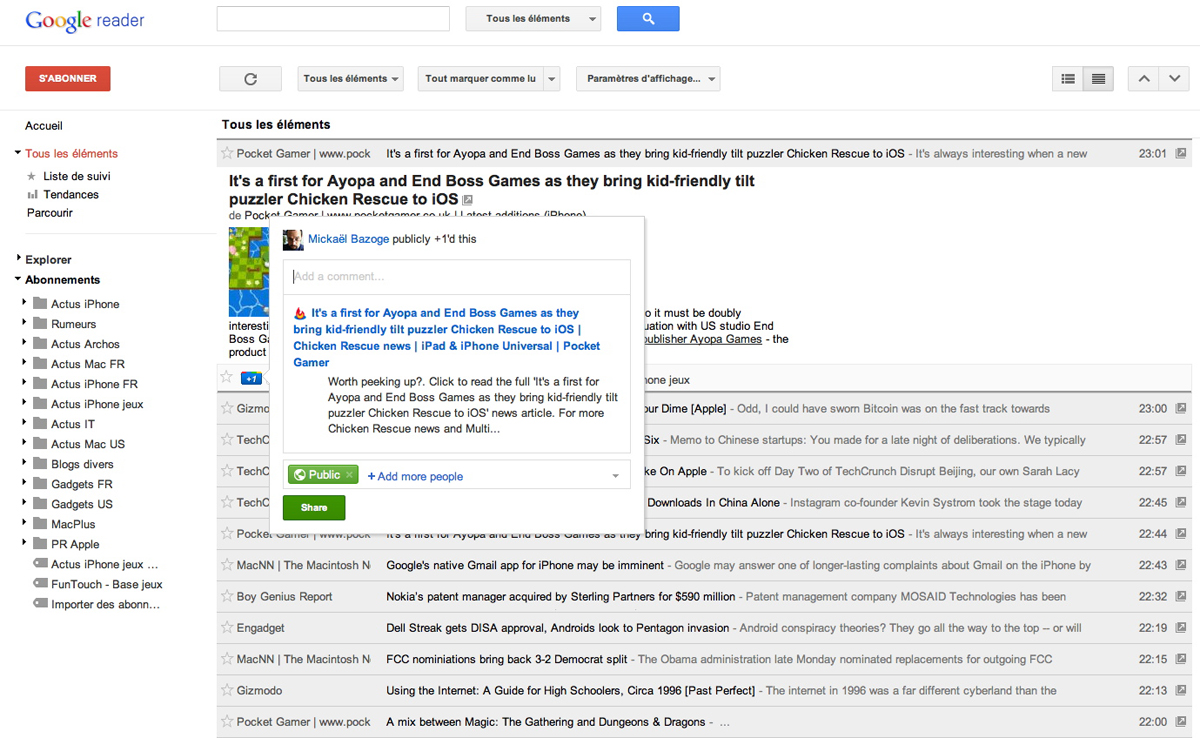Star the Gizmodo item from 23:00
Viewport: 1200px width, 738px height.
coord(227,408)
